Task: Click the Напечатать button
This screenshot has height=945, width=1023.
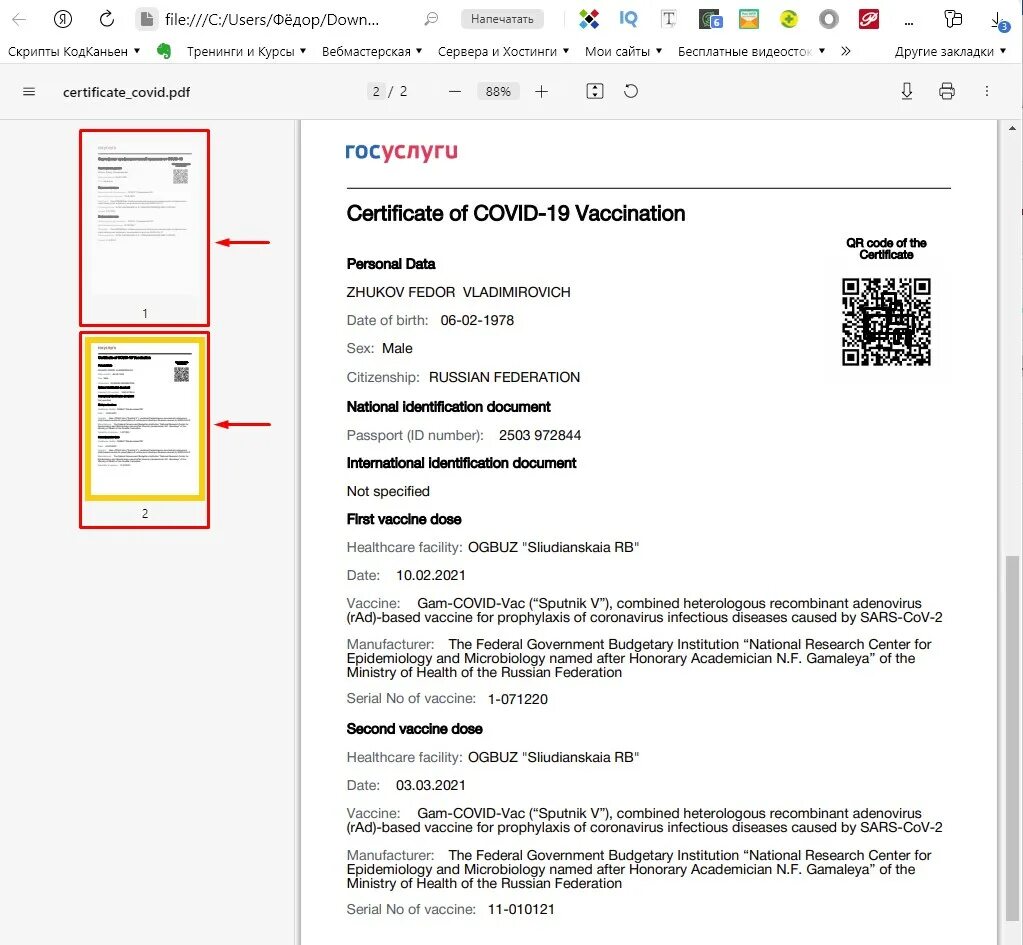Action: click(x=502, y=19)
